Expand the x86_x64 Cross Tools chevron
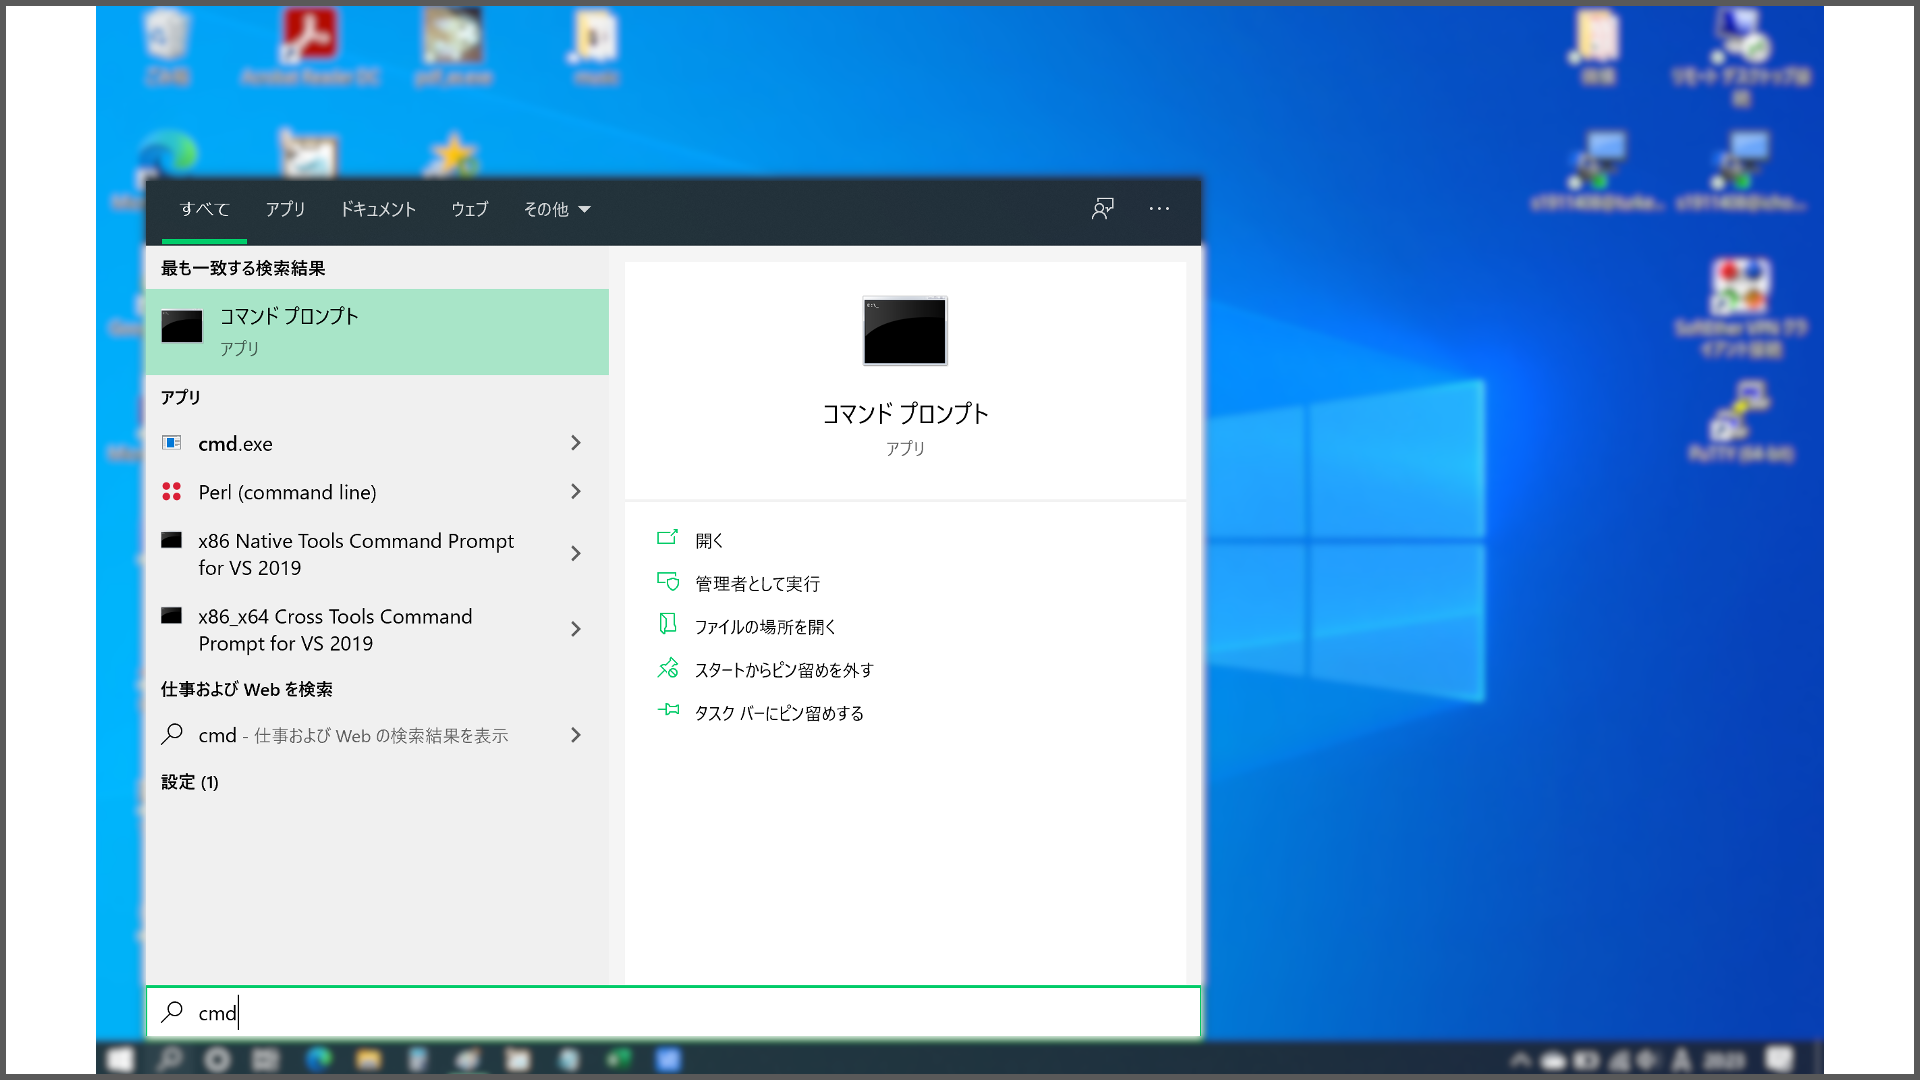 point(575,629)
